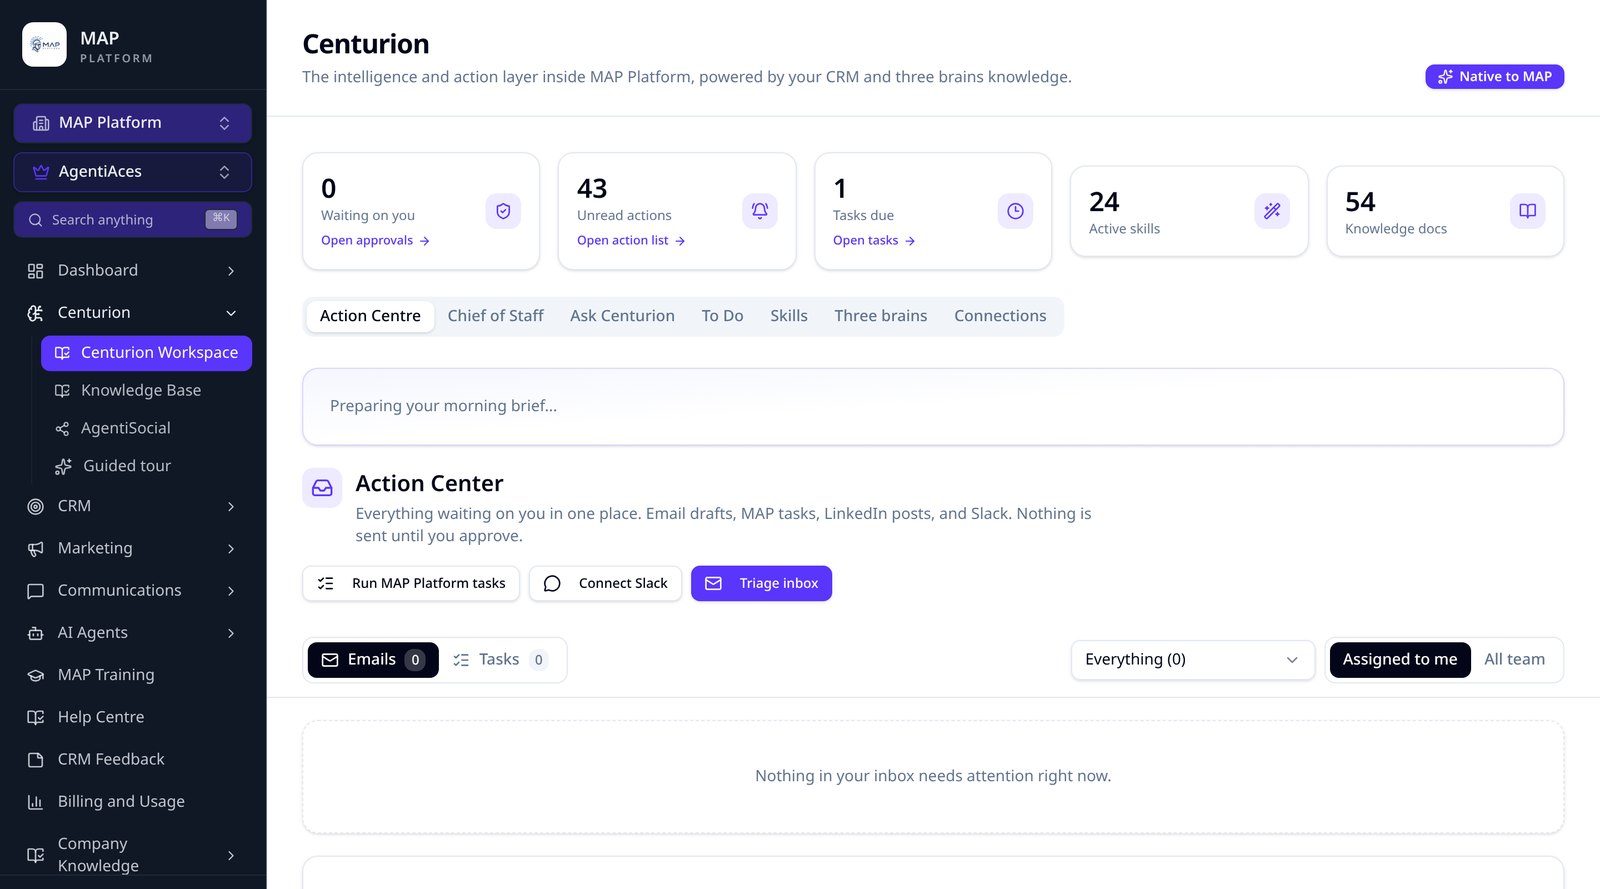Click the AgentiSocial share icon

62,429
